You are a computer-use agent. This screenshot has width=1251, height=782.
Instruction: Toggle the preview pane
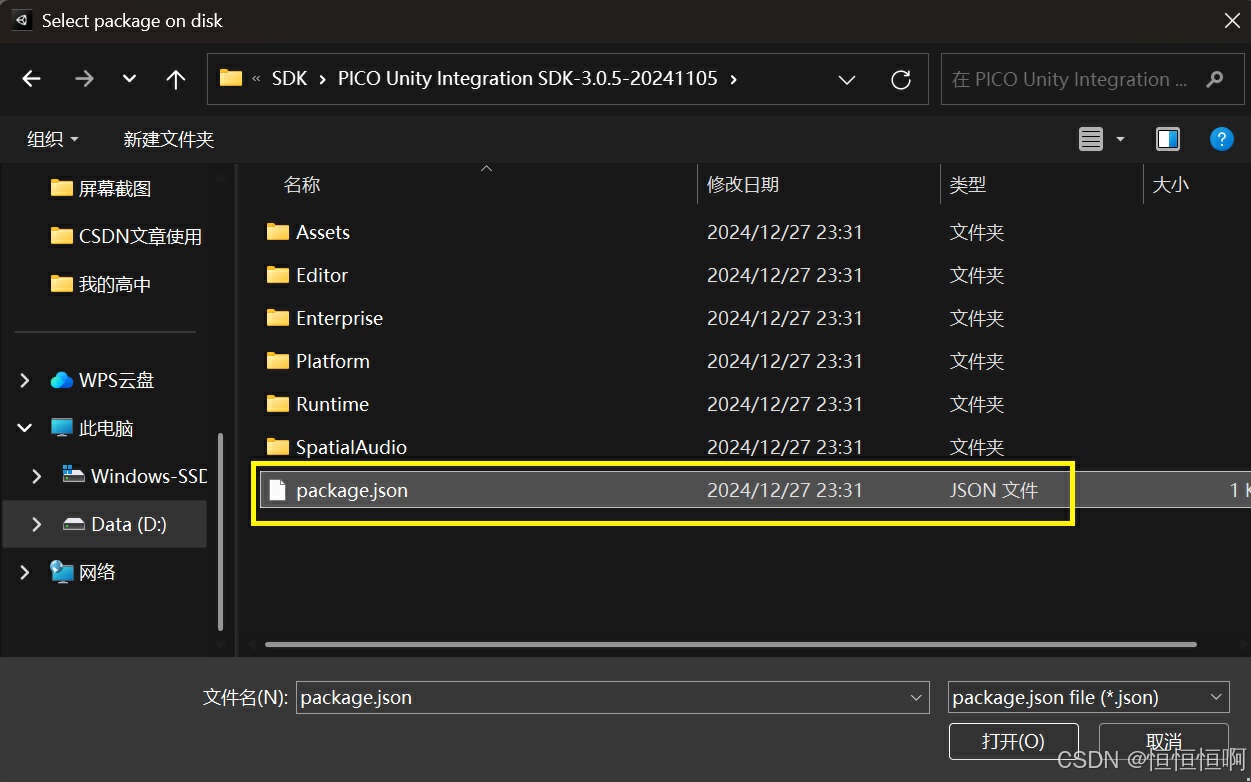tap(1168, 139)
